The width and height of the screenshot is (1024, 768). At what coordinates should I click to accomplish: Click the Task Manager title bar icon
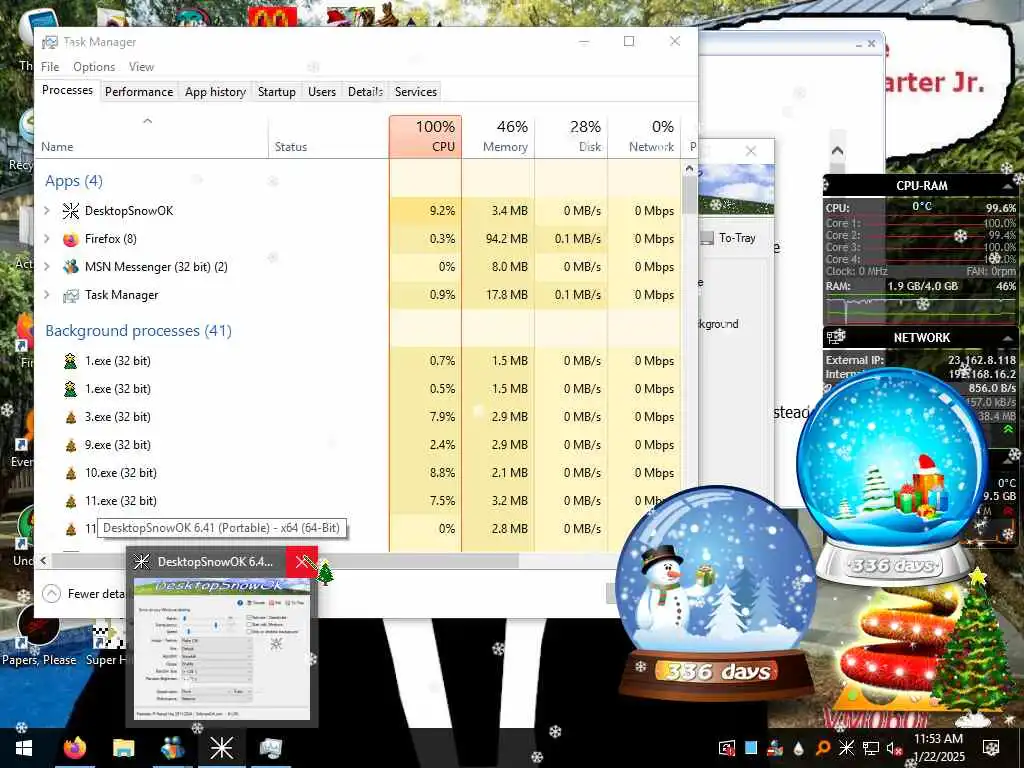(50, 42)
